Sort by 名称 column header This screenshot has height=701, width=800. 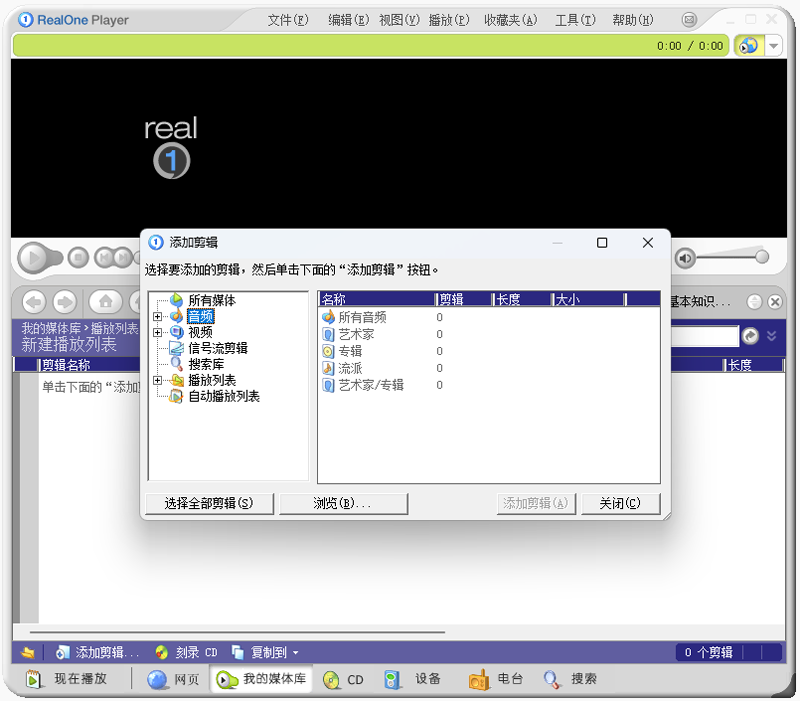(377, 299)
